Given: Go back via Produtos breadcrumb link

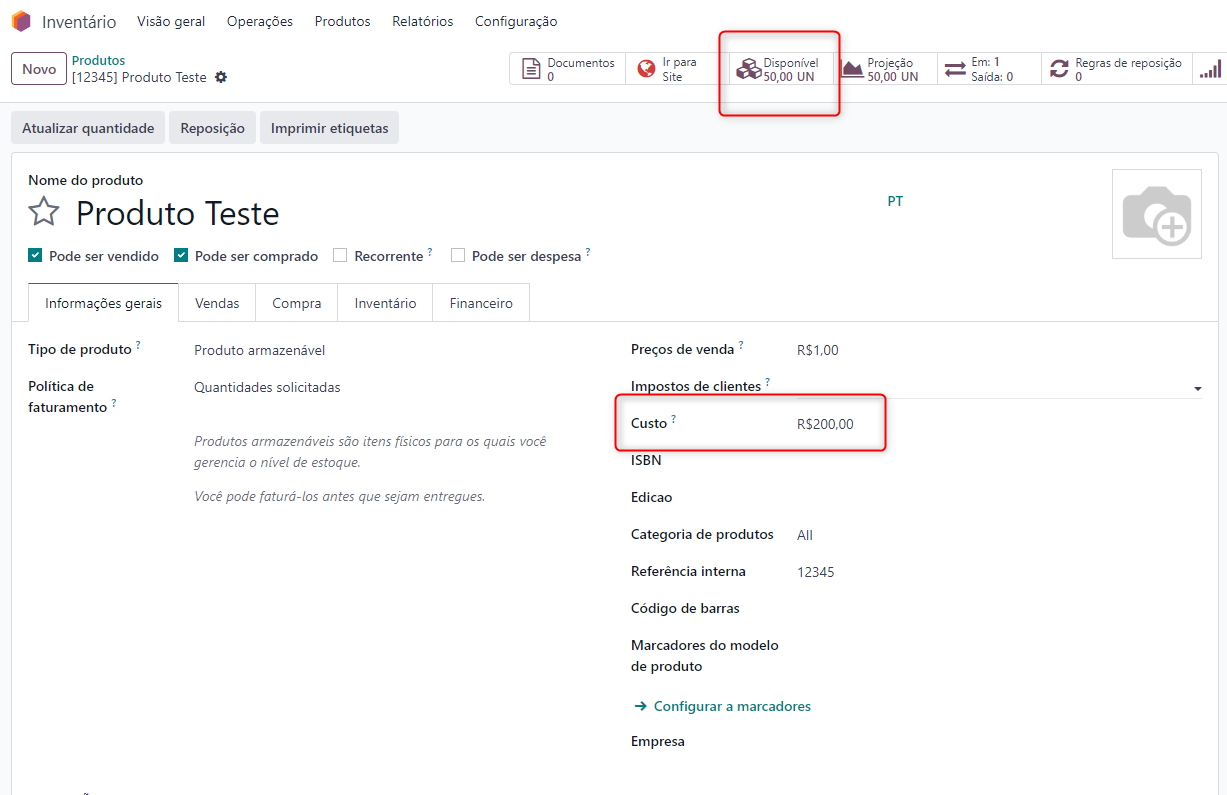Looking at the screenshot, I should pyautogui.click(x=98, y=60).
